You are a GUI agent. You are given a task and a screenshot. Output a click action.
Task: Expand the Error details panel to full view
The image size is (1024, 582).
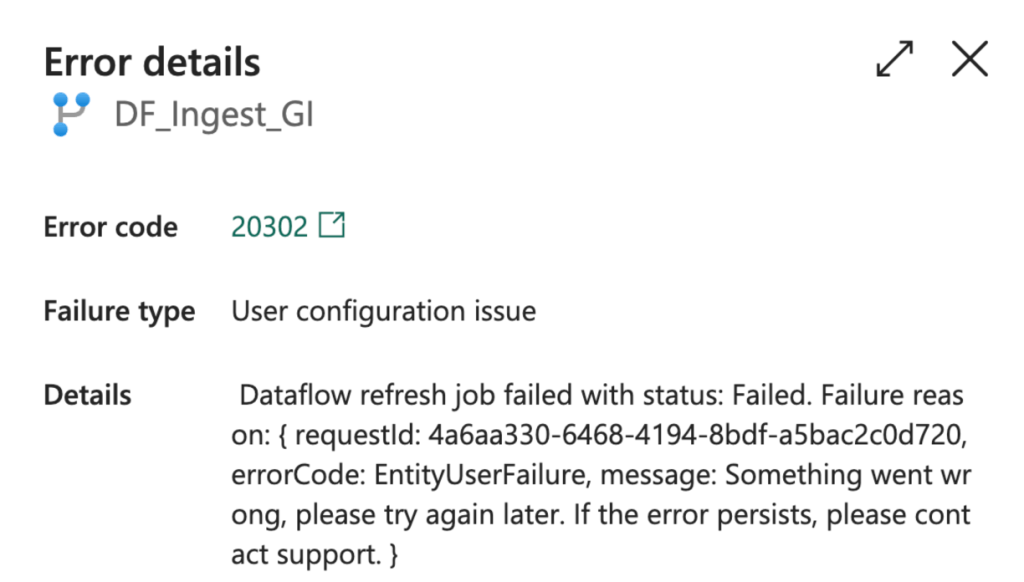(893, 59)
